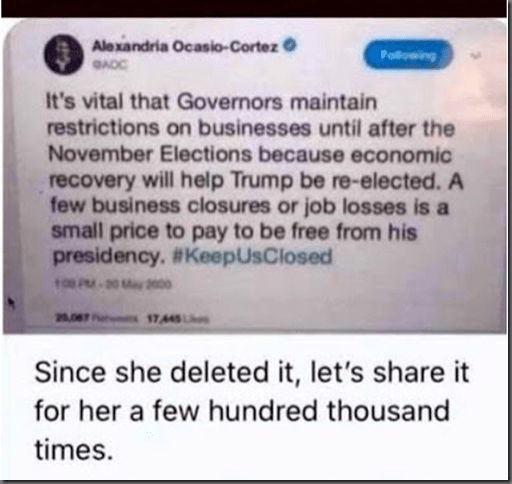Image resolution: width=512 pixels, height=484 pixels.
Task: Click the @AOC handle
Action: pyautogui.click(x=110, y=65)
